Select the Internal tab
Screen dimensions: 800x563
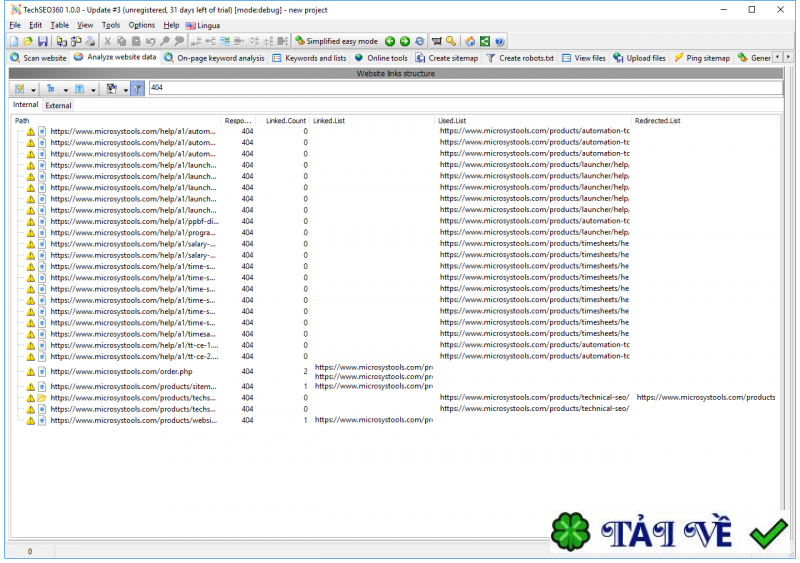26,105
